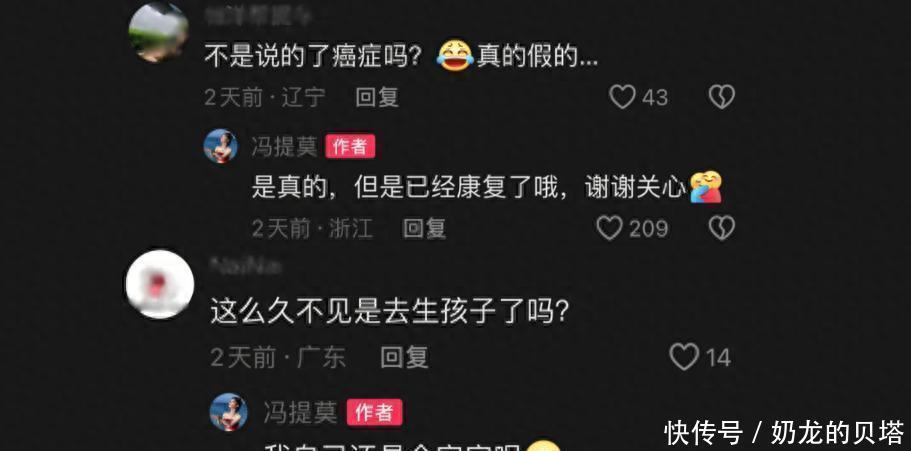Open 冯提莫 username in second reply

pyautogui.click(x=300, y=413)
